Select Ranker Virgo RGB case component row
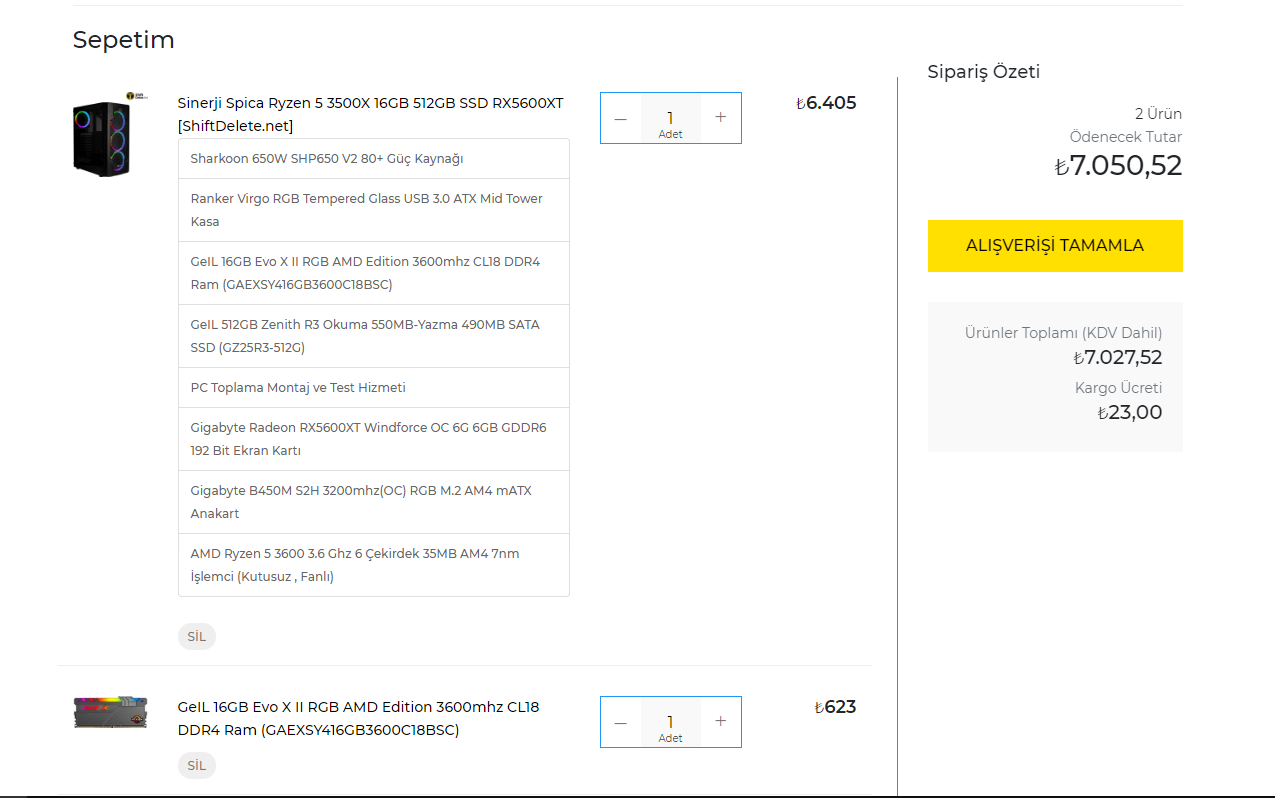 (x=374, y=210)
